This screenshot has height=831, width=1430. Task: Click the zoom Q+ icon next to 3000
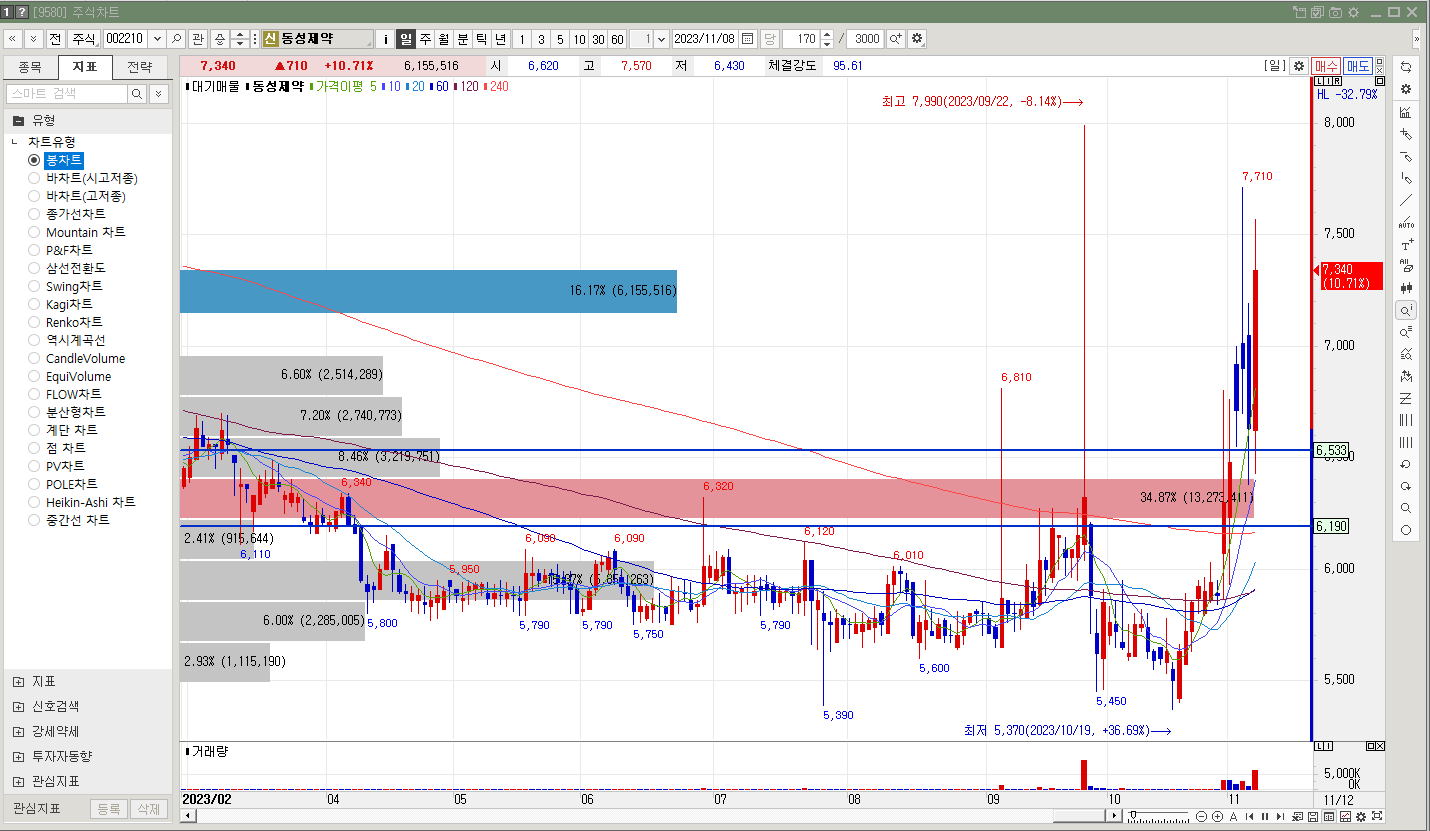point(895,39)
